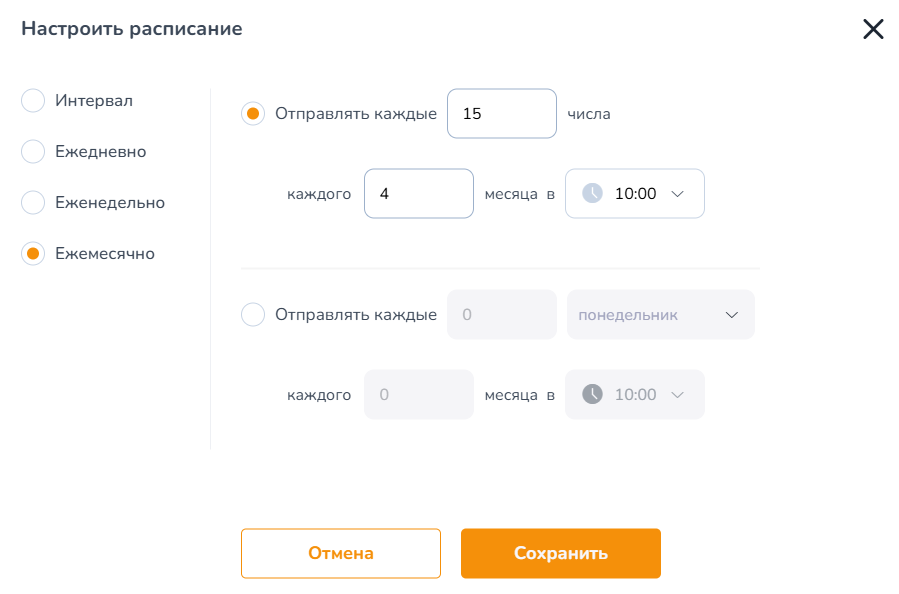Viewport: 899px width, 594px height.
Task: Click the disabled month field in lower section
Action: (x=419, y=394)
